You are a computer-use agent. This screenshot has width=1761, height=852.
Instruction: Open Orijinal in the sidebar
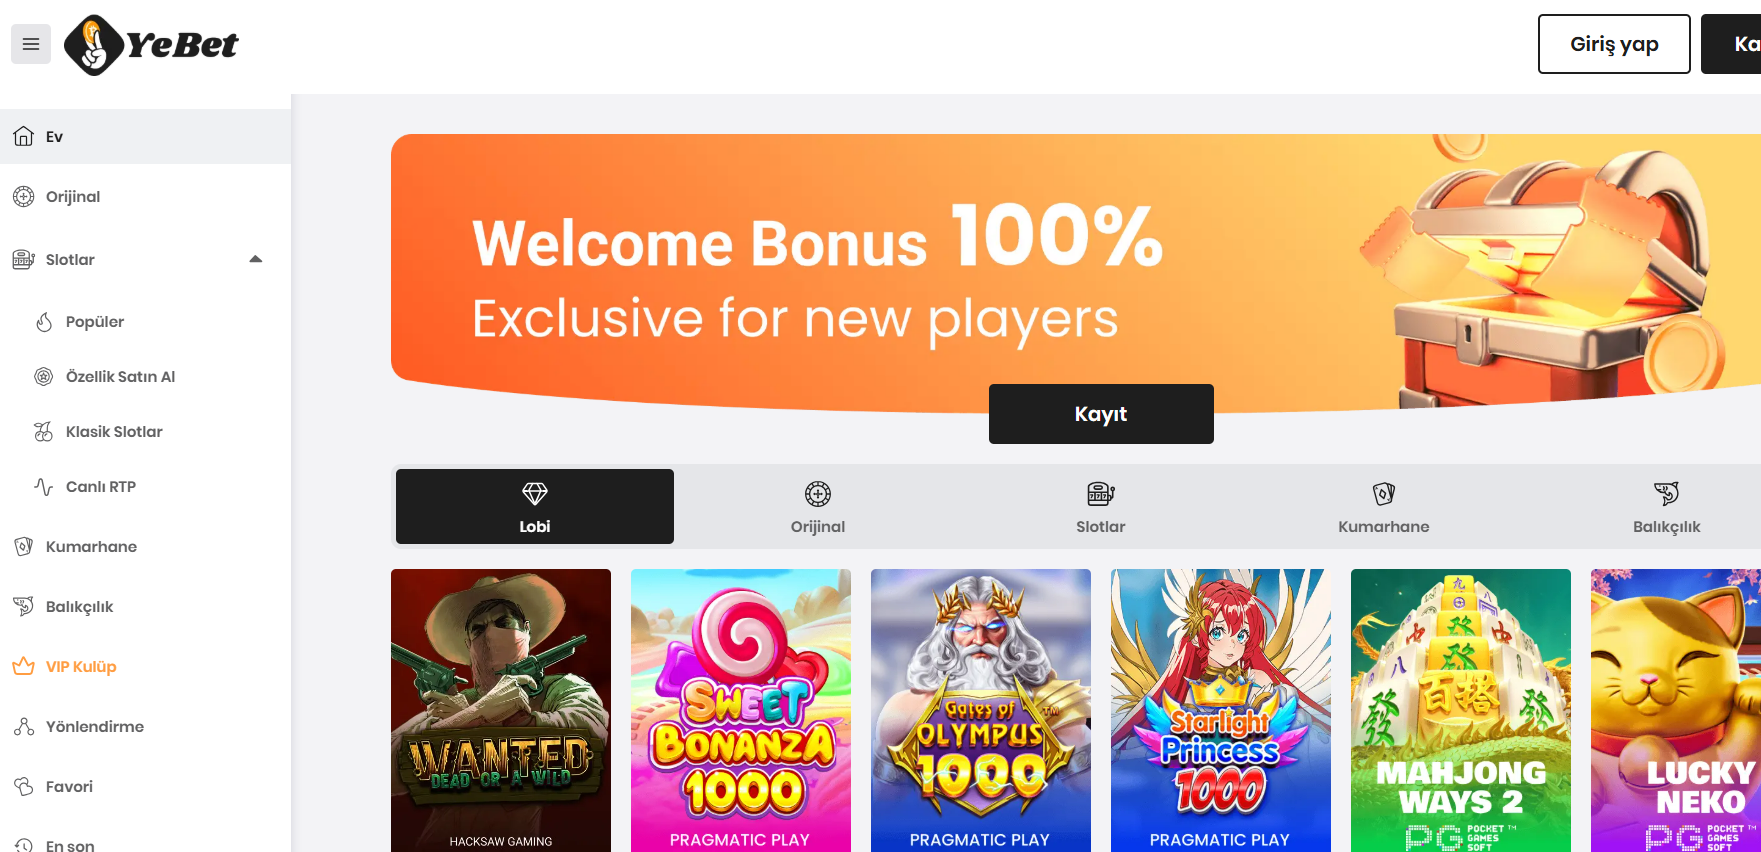(x=72, y=197)
